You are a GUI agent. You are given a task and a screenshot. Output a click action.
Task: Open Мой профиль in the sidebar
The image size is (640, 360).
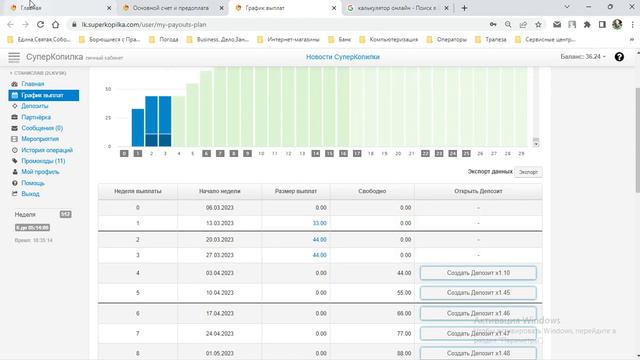coord(40,172)
